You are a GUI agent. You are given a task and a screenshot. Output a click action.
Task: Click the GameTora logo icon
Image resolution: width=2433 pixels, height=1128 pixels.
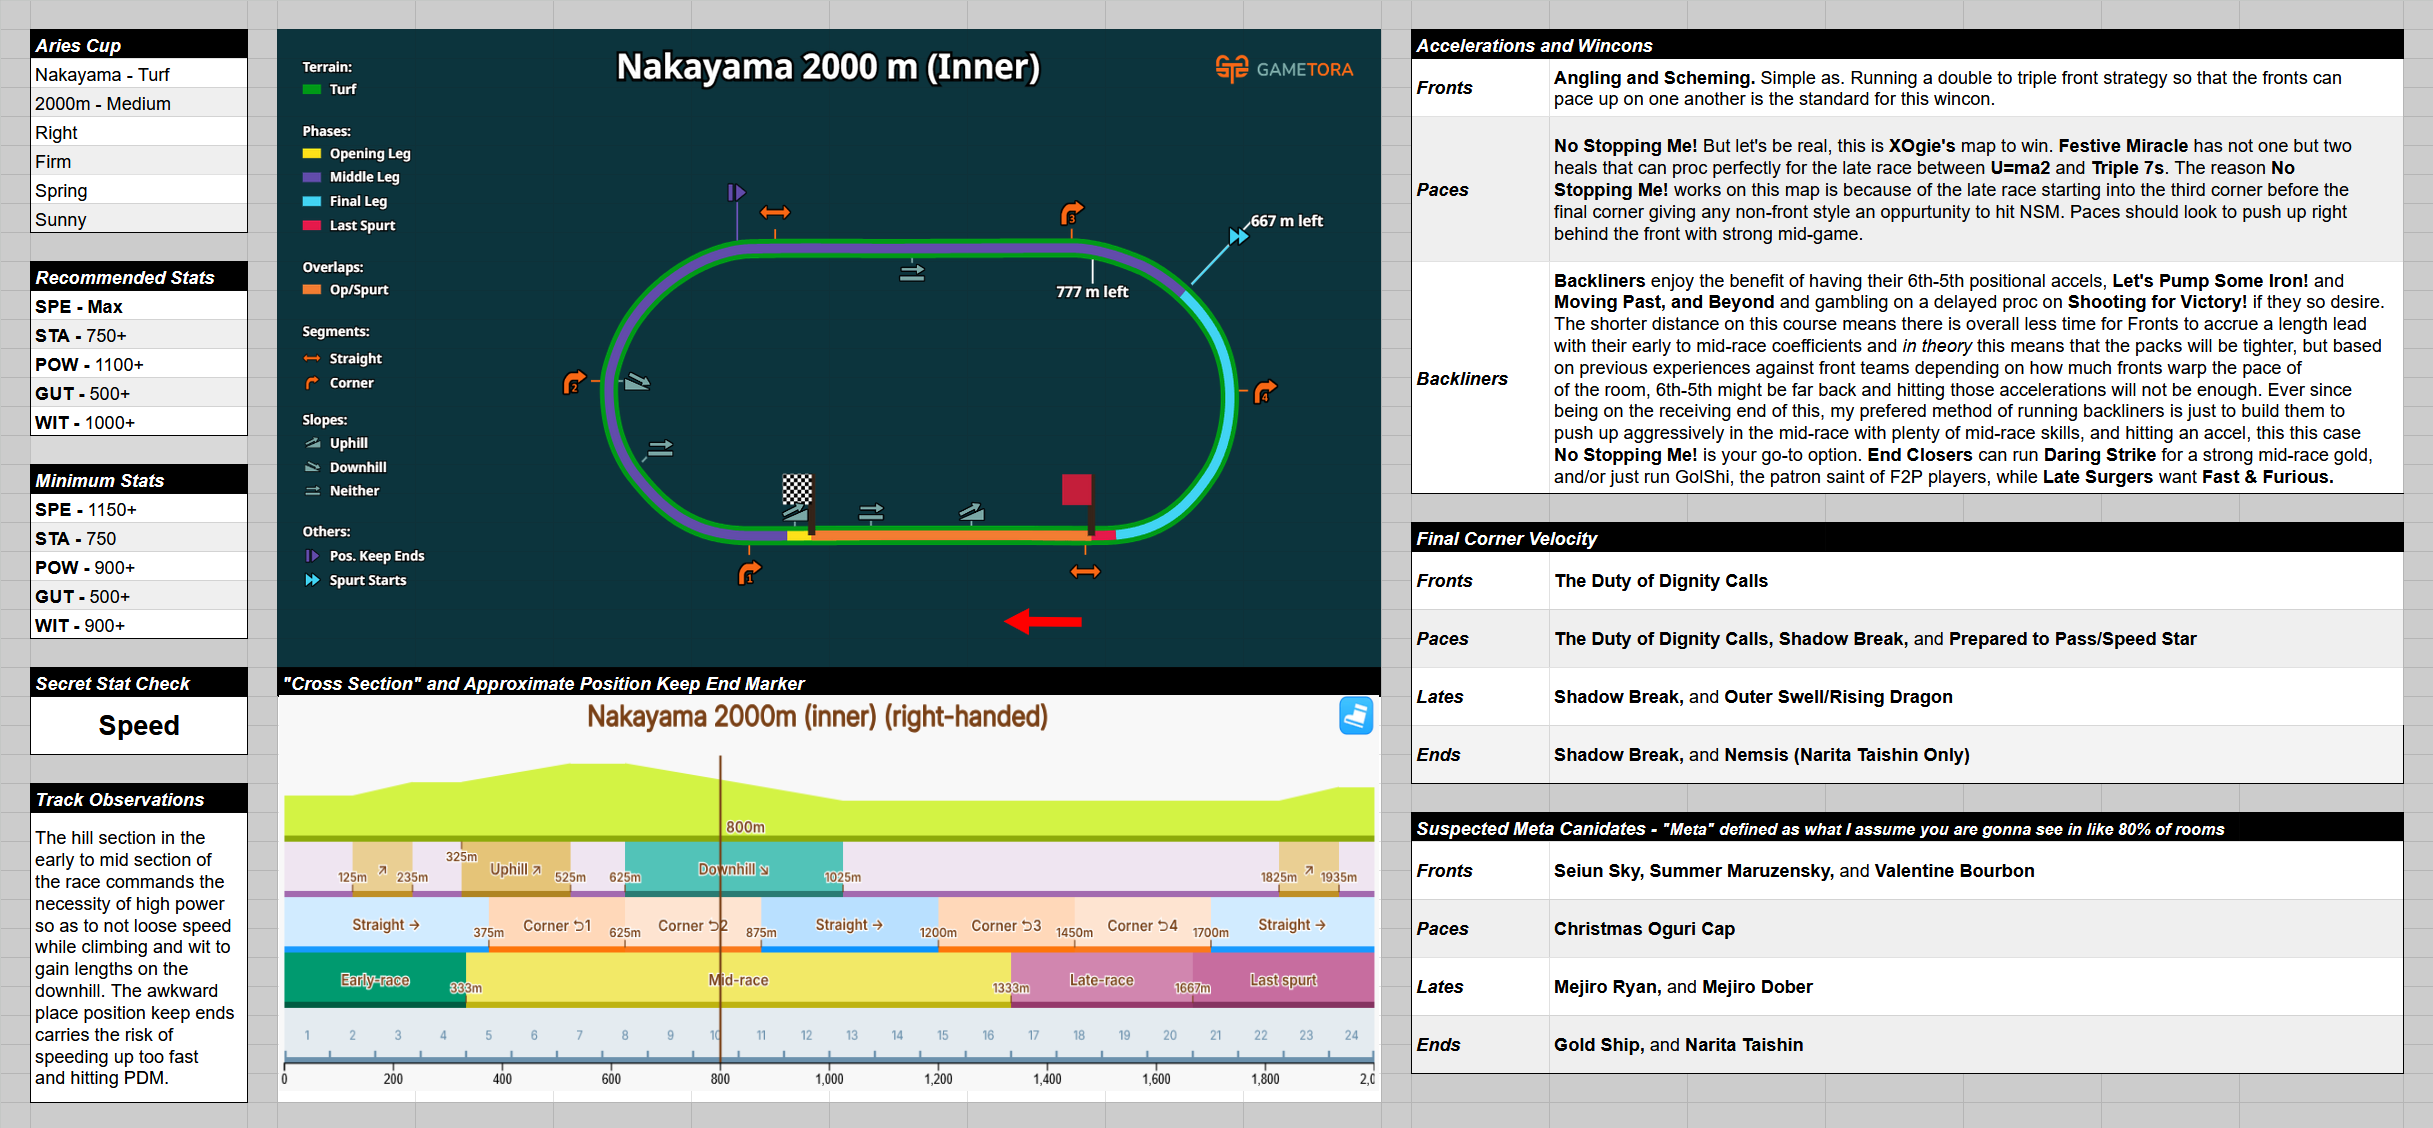click(1232, 68)
